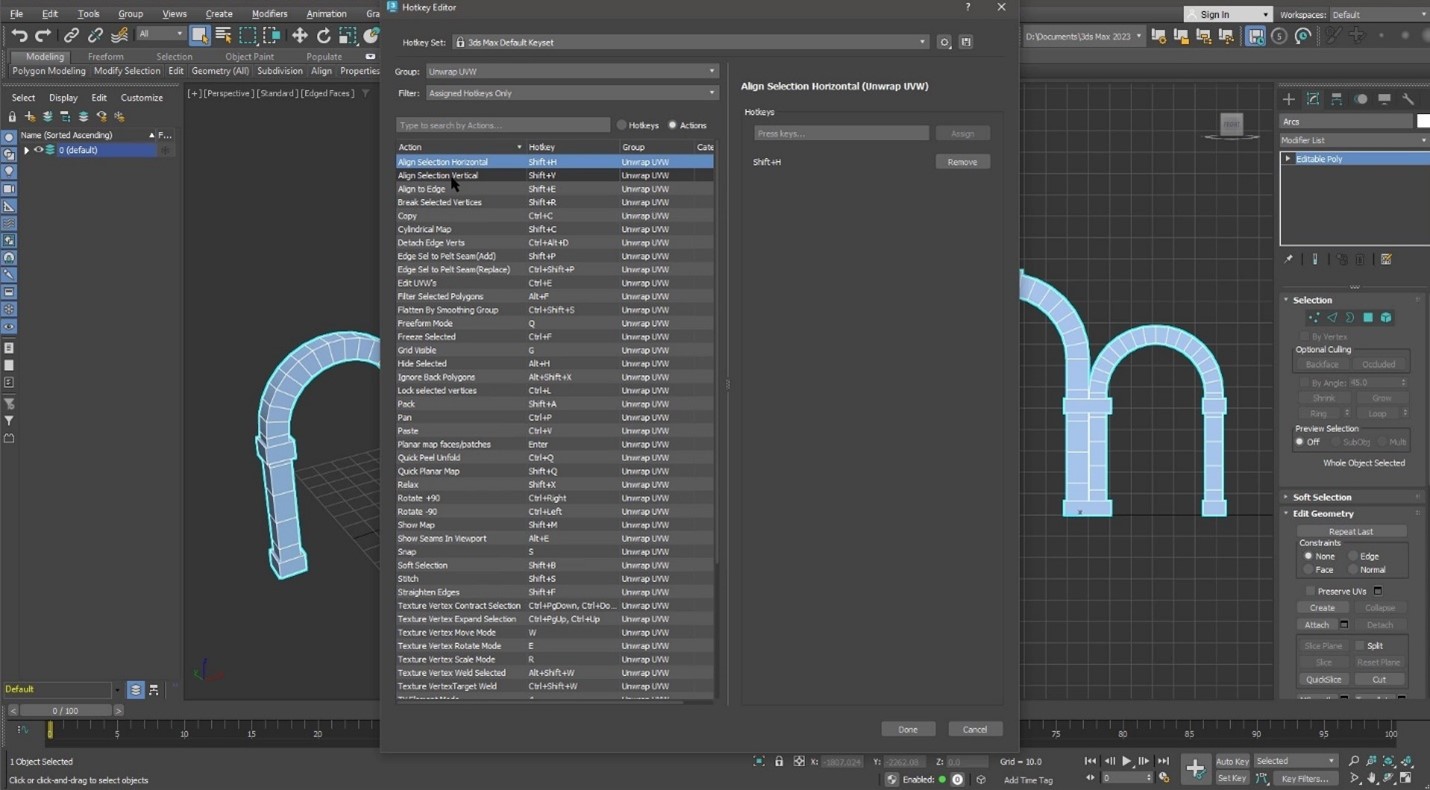Open the Filter dropdown set to Assigned Hotkeys Only
The height and width of the screenshot is (790, 1430).
click(570, 92)
